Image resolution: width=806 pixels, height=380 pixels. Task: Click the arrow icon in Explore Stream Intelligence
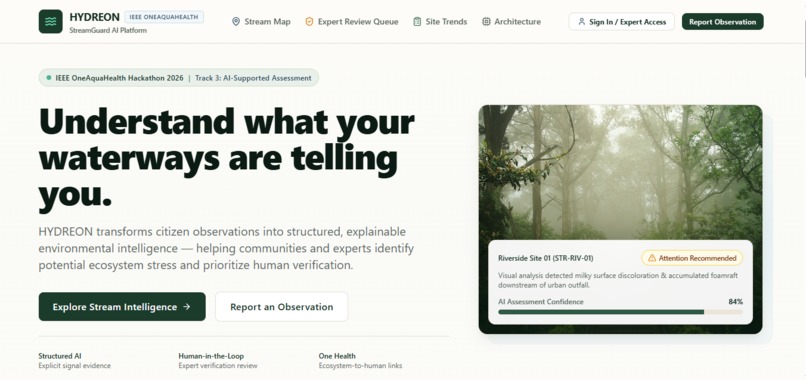tap(187, 306)
